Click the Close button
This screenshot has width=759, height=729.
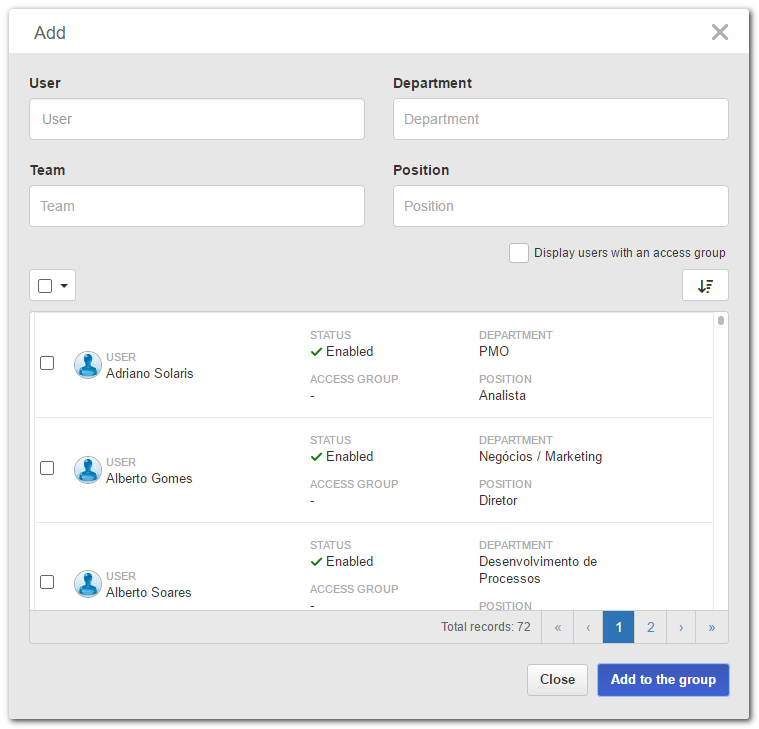(x=557, y=680)
